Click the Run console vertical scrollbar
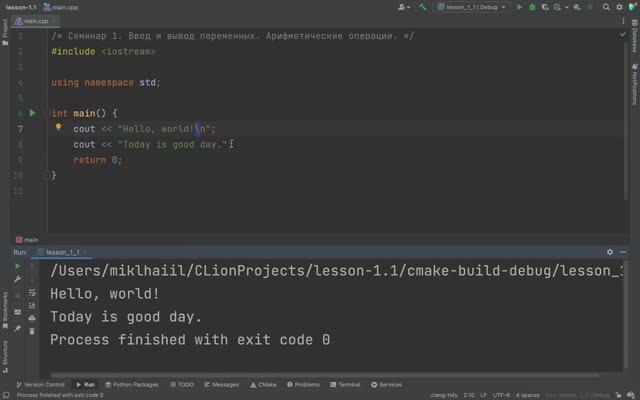Image resolution: width=640 pixels, height=400 pixels. coord(625,314)
